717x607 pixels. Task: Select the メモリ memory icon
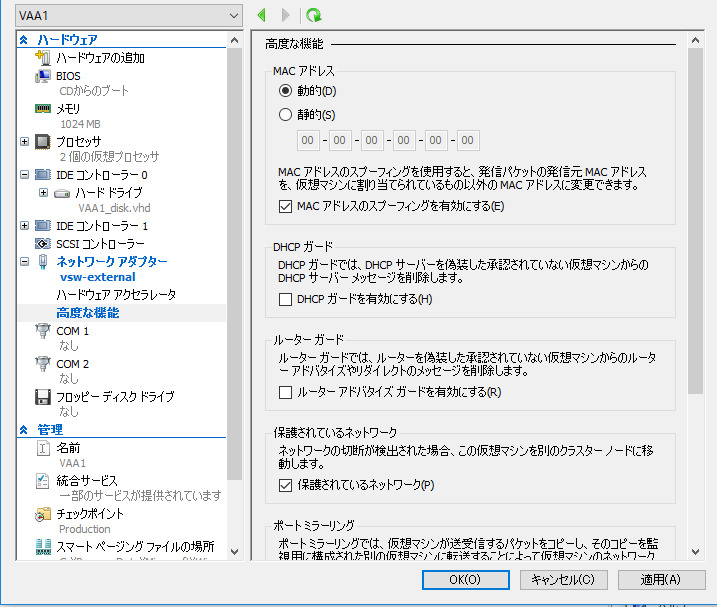(43, 109)
